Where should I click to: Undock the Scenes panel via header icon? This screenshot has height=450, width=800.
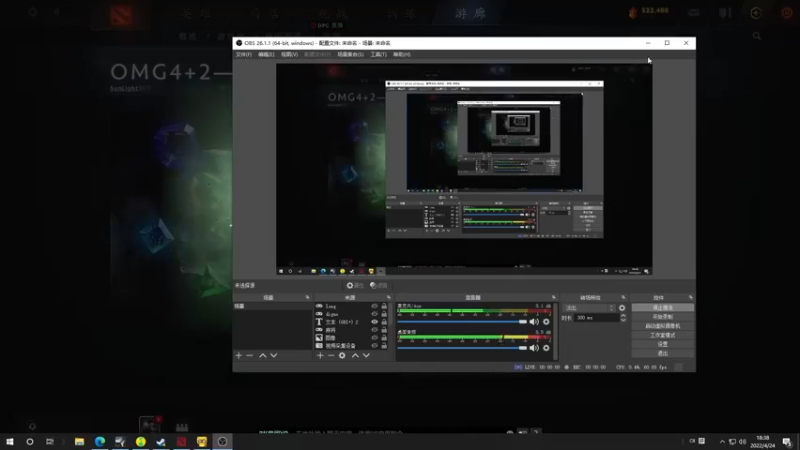(x=307, y=297)
